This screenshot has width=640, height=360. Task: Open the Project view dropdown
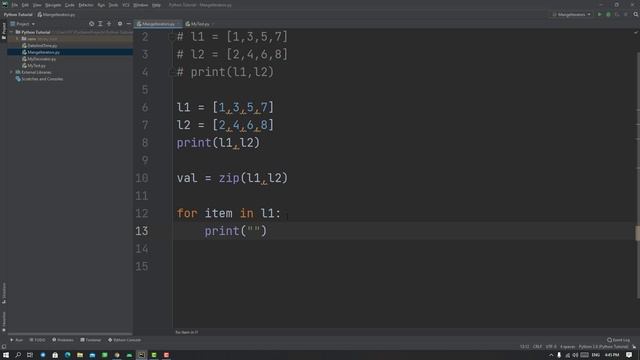pos(22,24)
